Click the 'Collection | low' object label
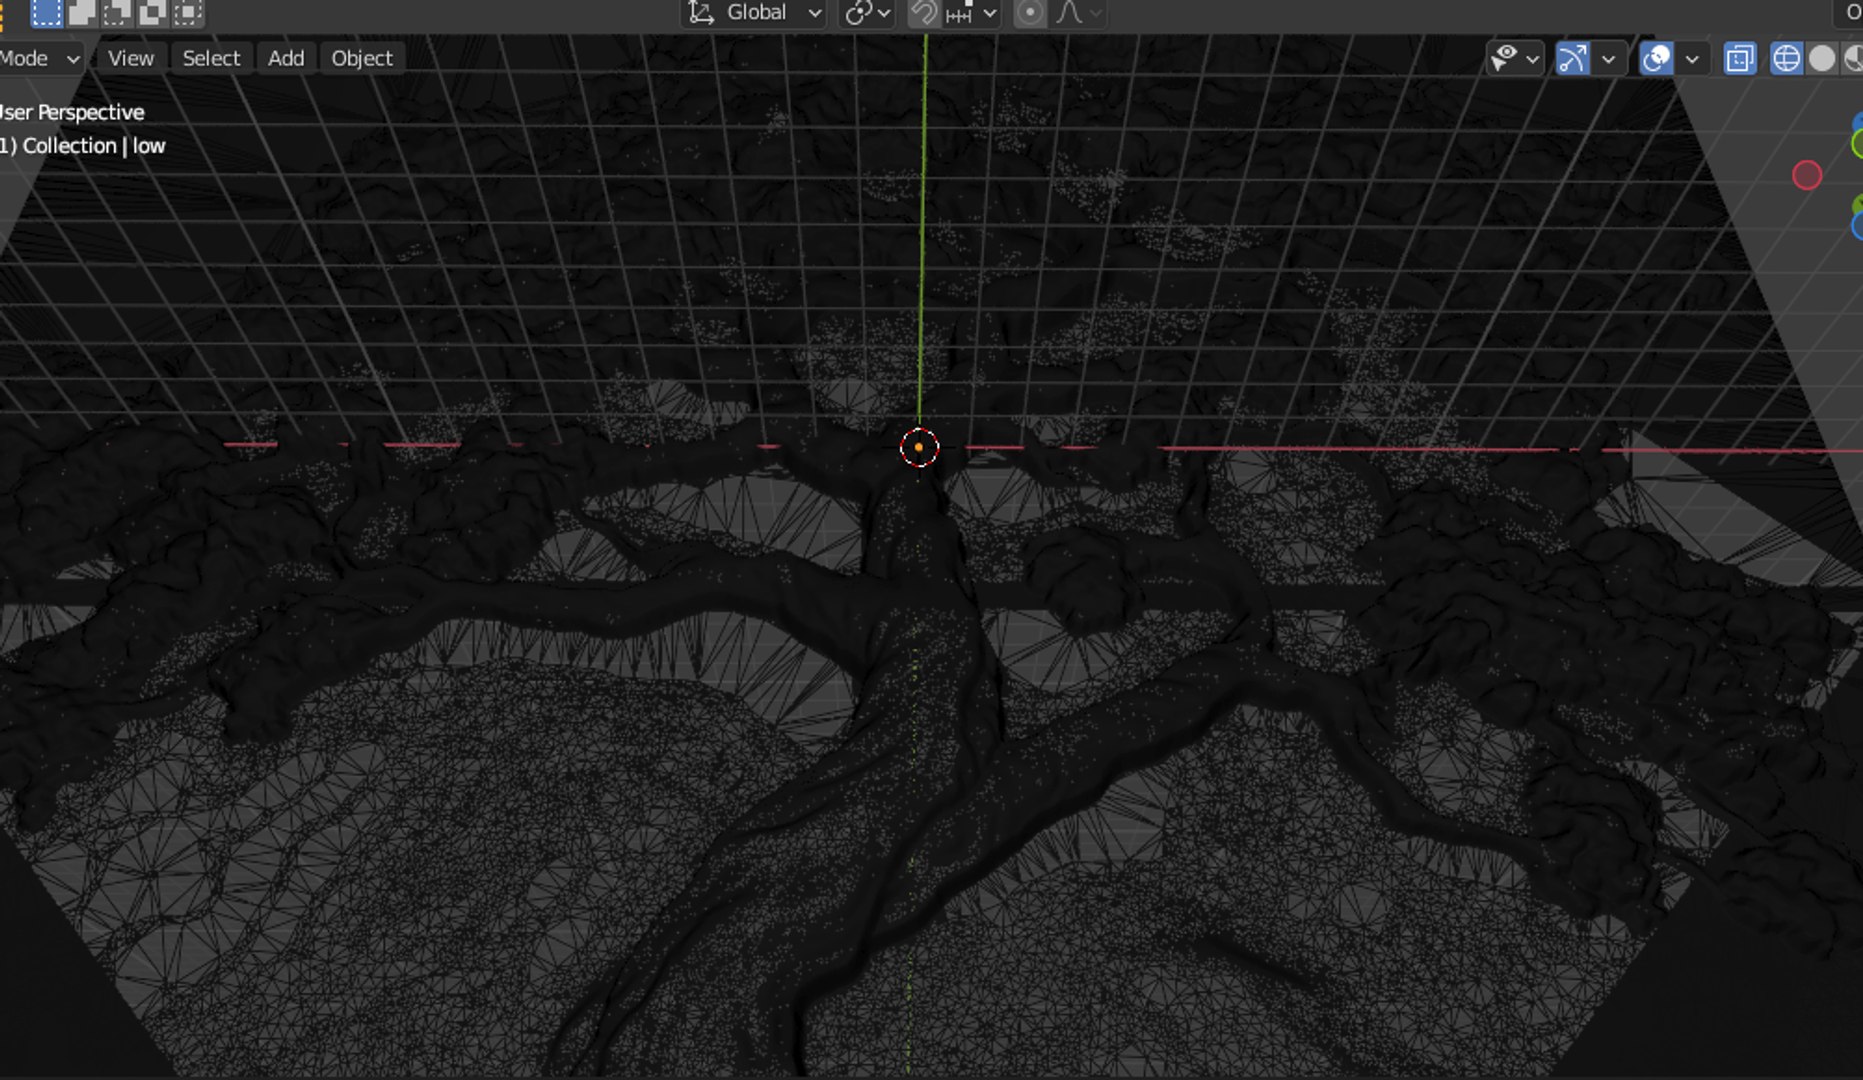The width and height of the screenshot is (1863, 1080). coord(94,145)
